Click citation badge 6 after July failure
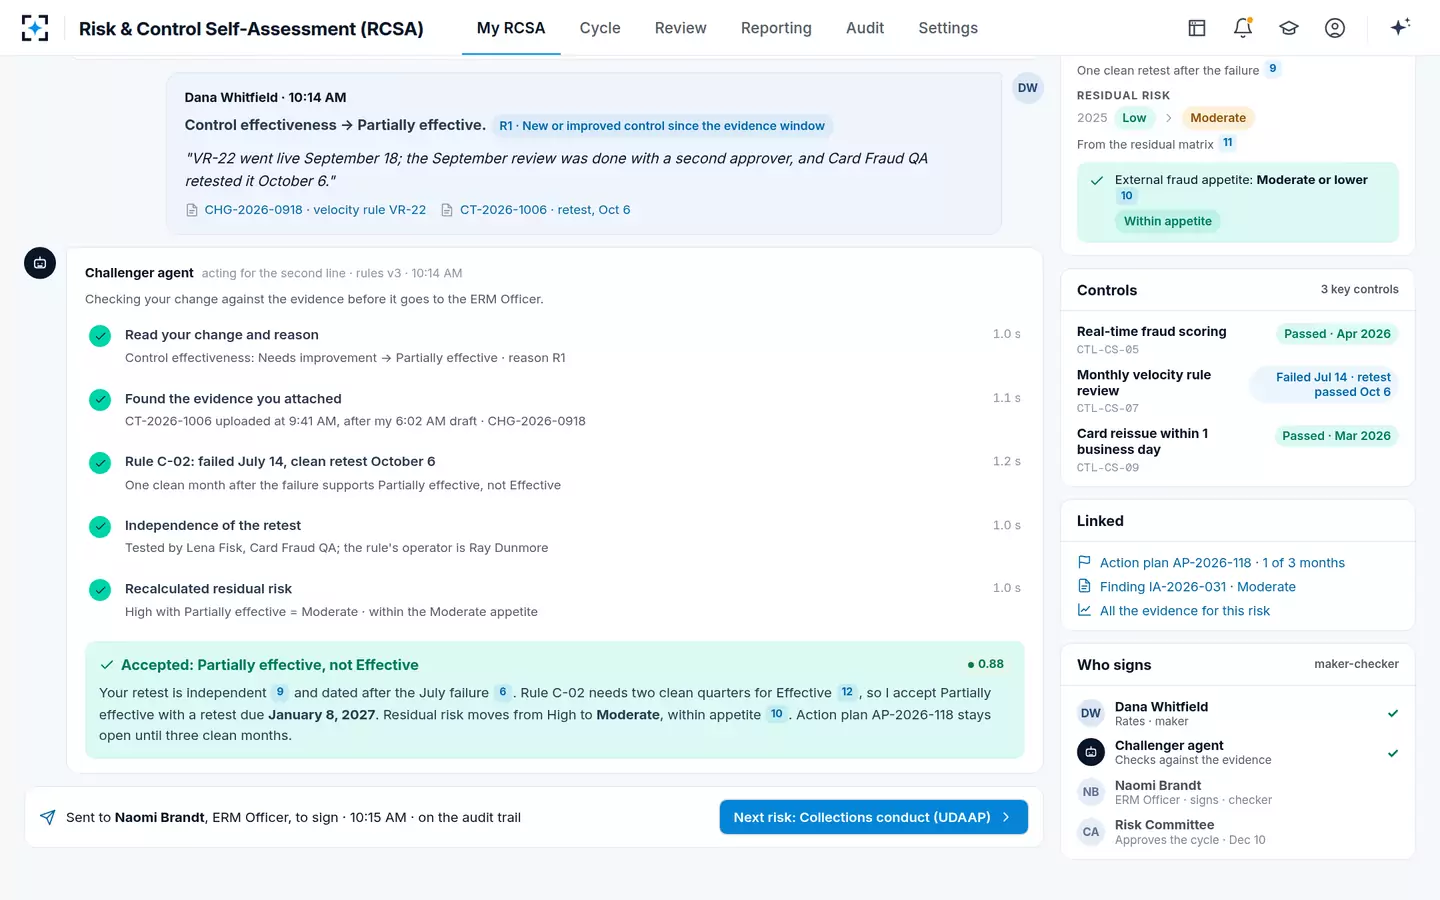 503,692
